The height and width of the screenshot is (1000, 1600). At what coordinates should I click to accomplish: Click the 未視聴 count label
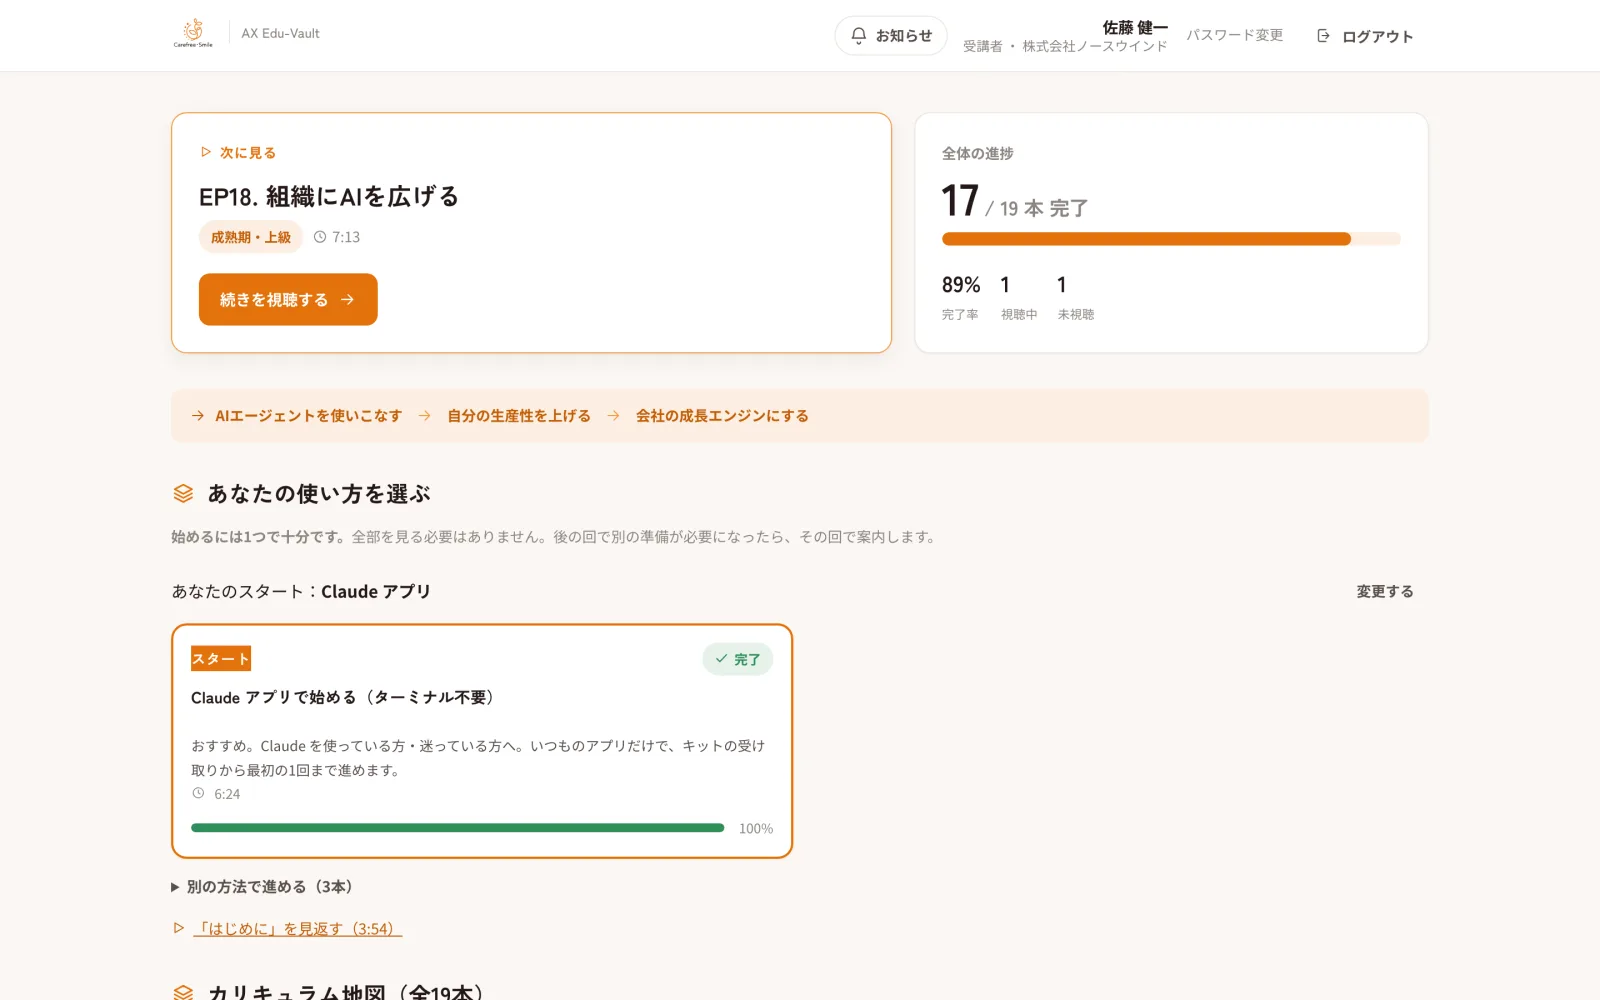click(1076, 314)
